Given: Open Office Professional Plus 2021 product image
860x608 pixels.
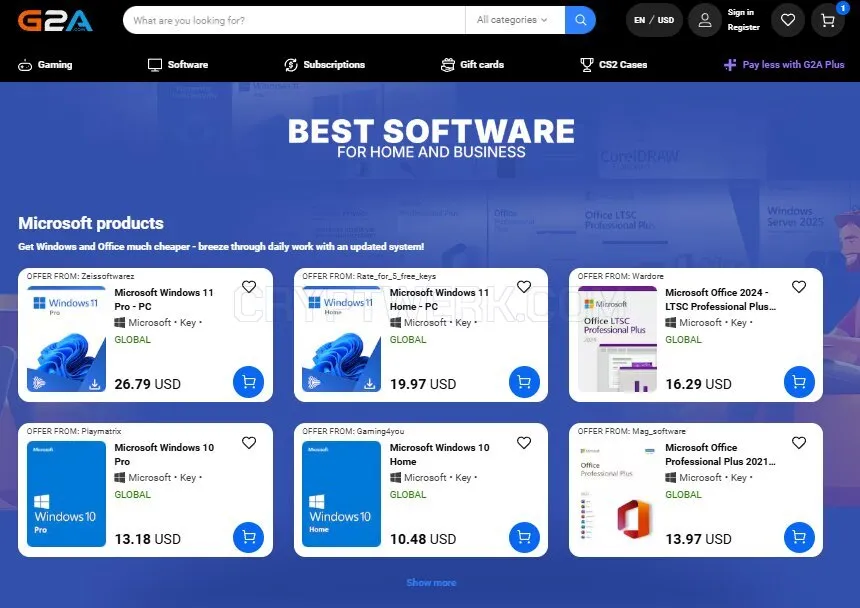Looking at the screenshot, I should tap(617, 494).
